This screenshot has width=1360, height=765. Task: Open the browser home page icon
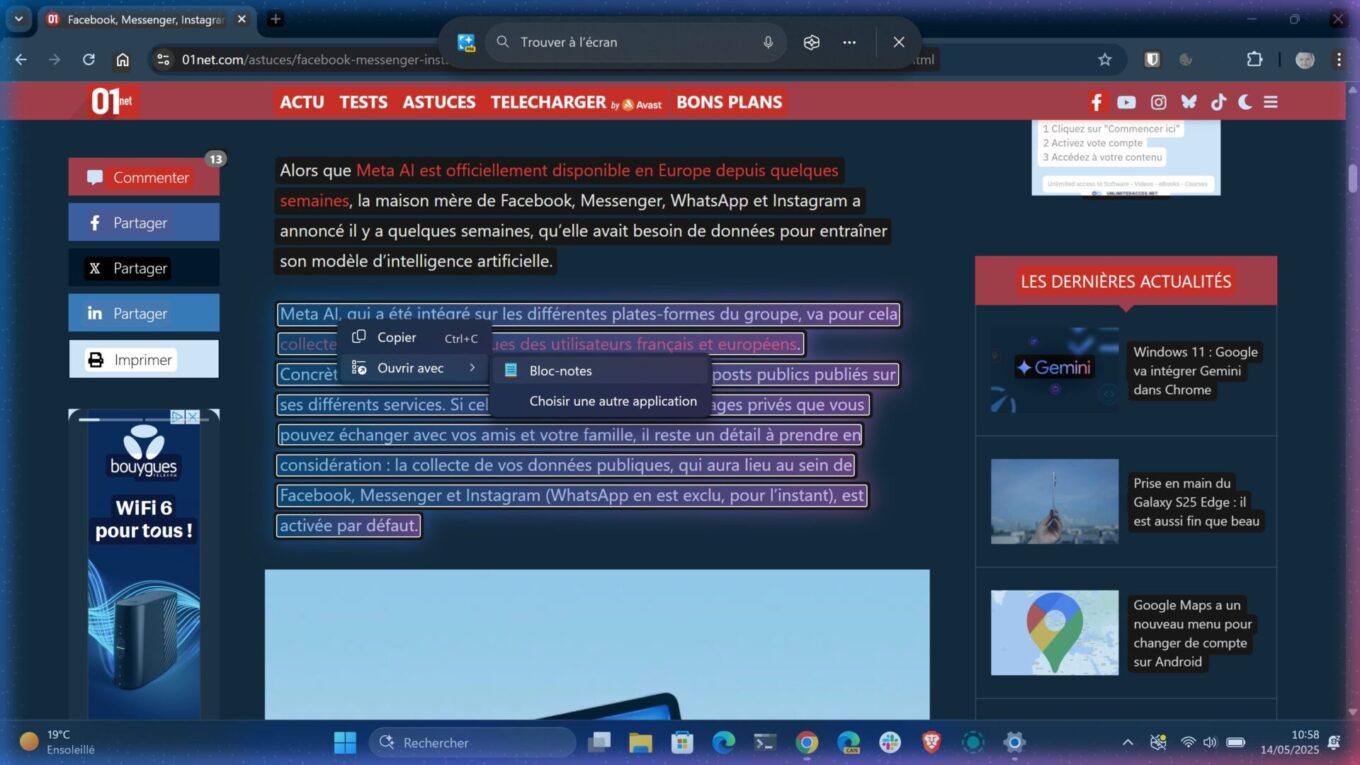[x=122, y=60]
